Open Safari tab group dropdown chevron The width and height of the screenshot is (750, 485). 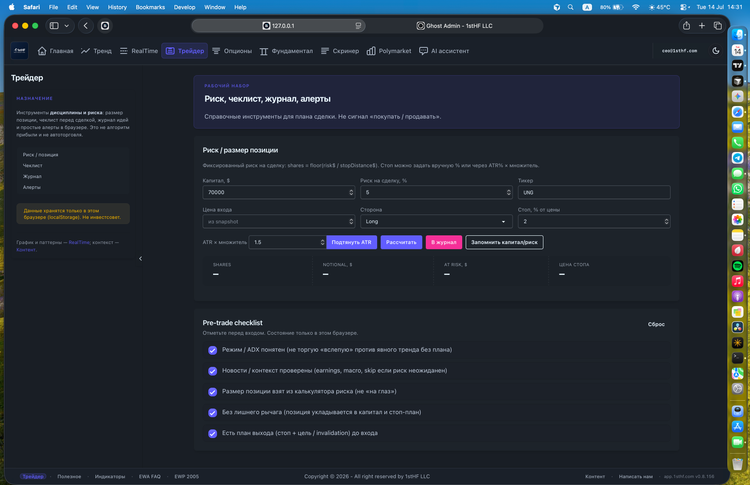click(x=66, y=26)
